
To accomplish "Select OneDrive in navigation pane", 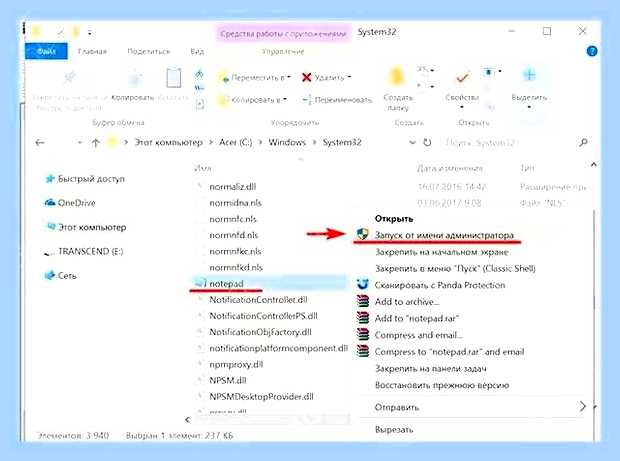I will coord(70,203).
